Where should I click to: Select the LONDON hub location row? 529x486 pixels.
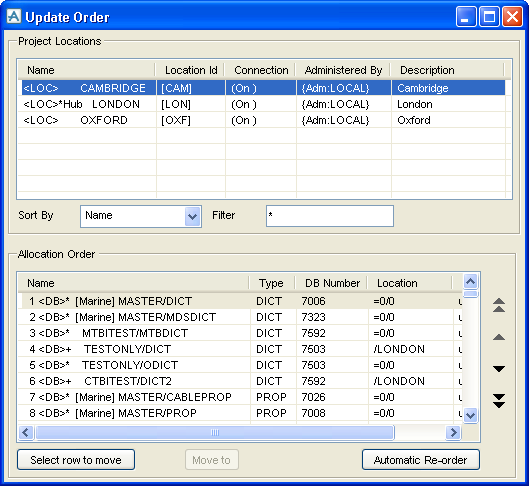(263, 104)
